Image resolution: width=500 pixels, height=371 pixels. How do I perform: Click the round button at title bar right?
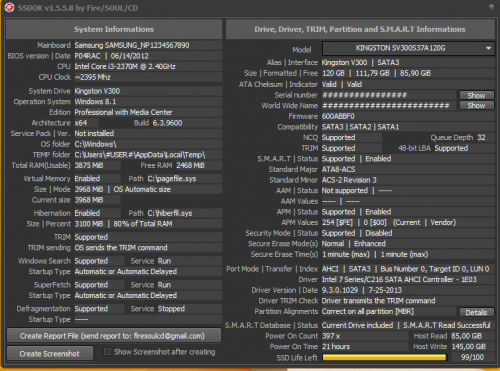(x=491, y=7)
